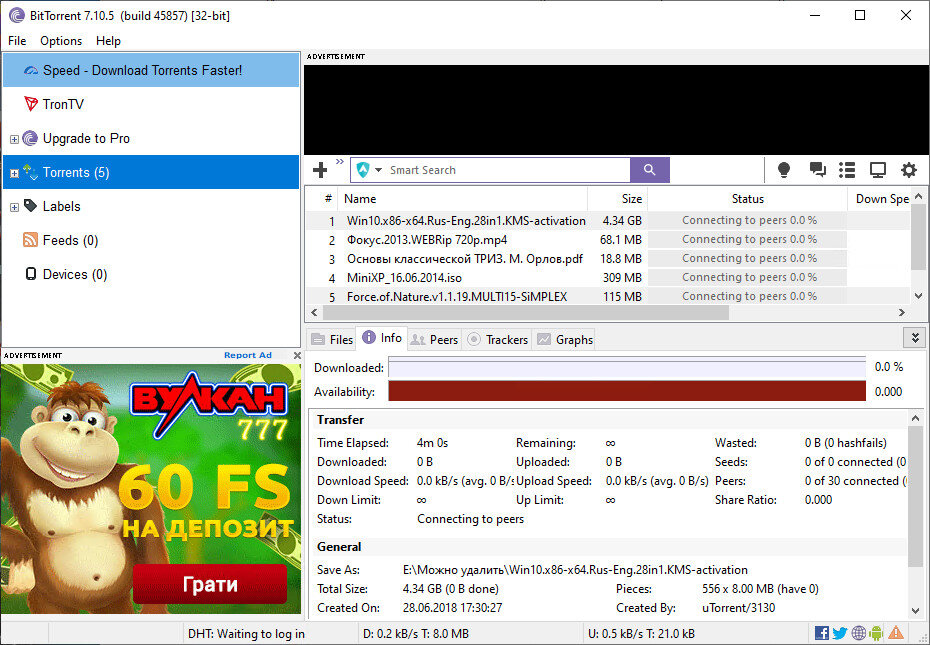The height and width of the screenshot is (645, 930).
Task: Click the info pane scroll-down arrow
Action: (x=915, y=610)
